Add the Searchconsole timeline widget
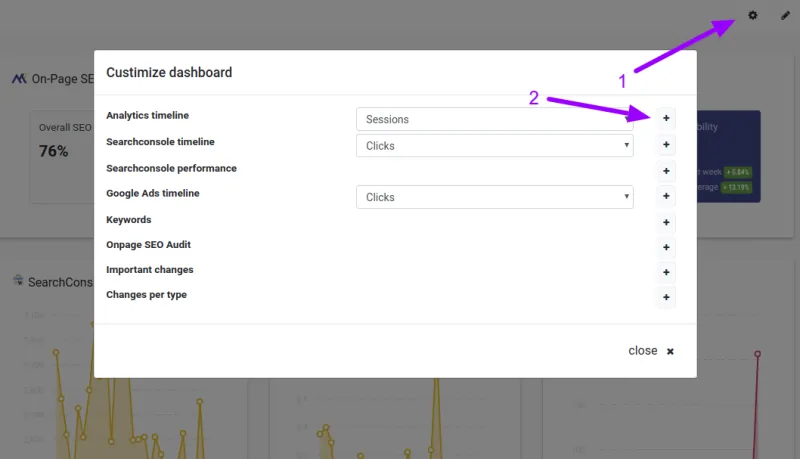Screen dimensions: 800x459 coord(666,145)
